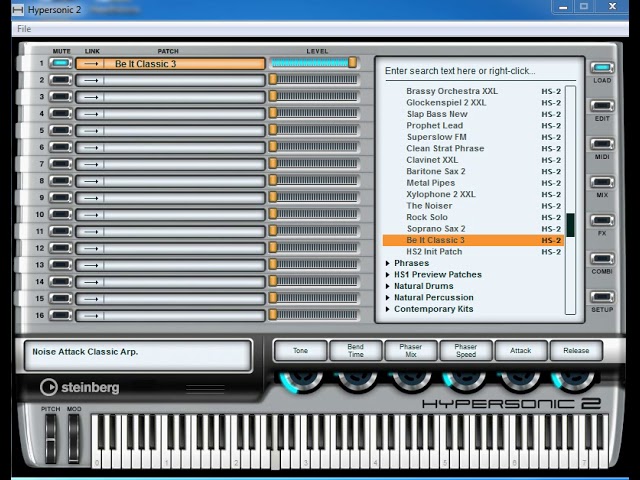Expand HS1 Preview Patches folder
The image size is (640, 480).
(x=388, y=275)
